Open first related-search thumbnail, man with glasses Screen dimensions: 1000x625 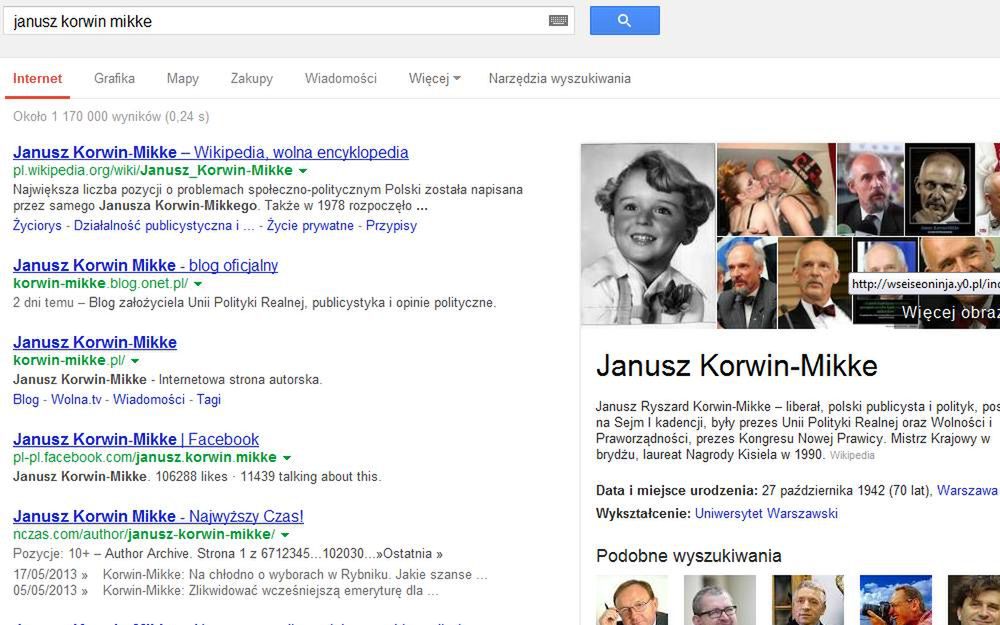[631, 600]
